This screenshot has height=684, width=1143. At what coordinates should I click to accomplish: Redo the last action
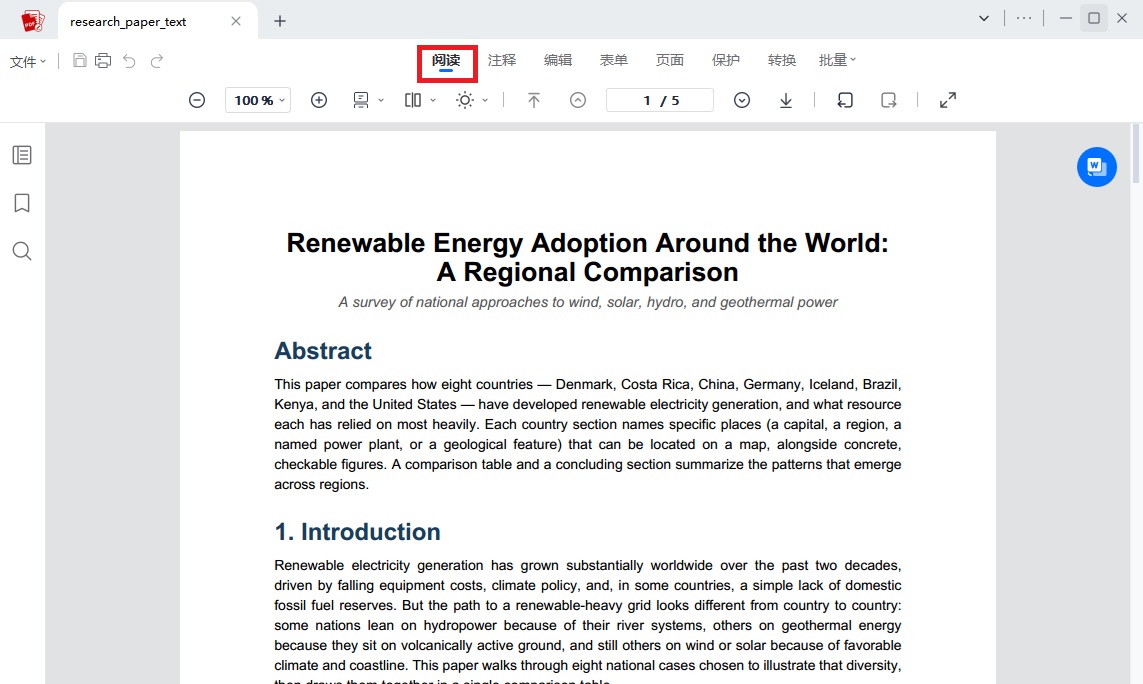click(157, 61)
